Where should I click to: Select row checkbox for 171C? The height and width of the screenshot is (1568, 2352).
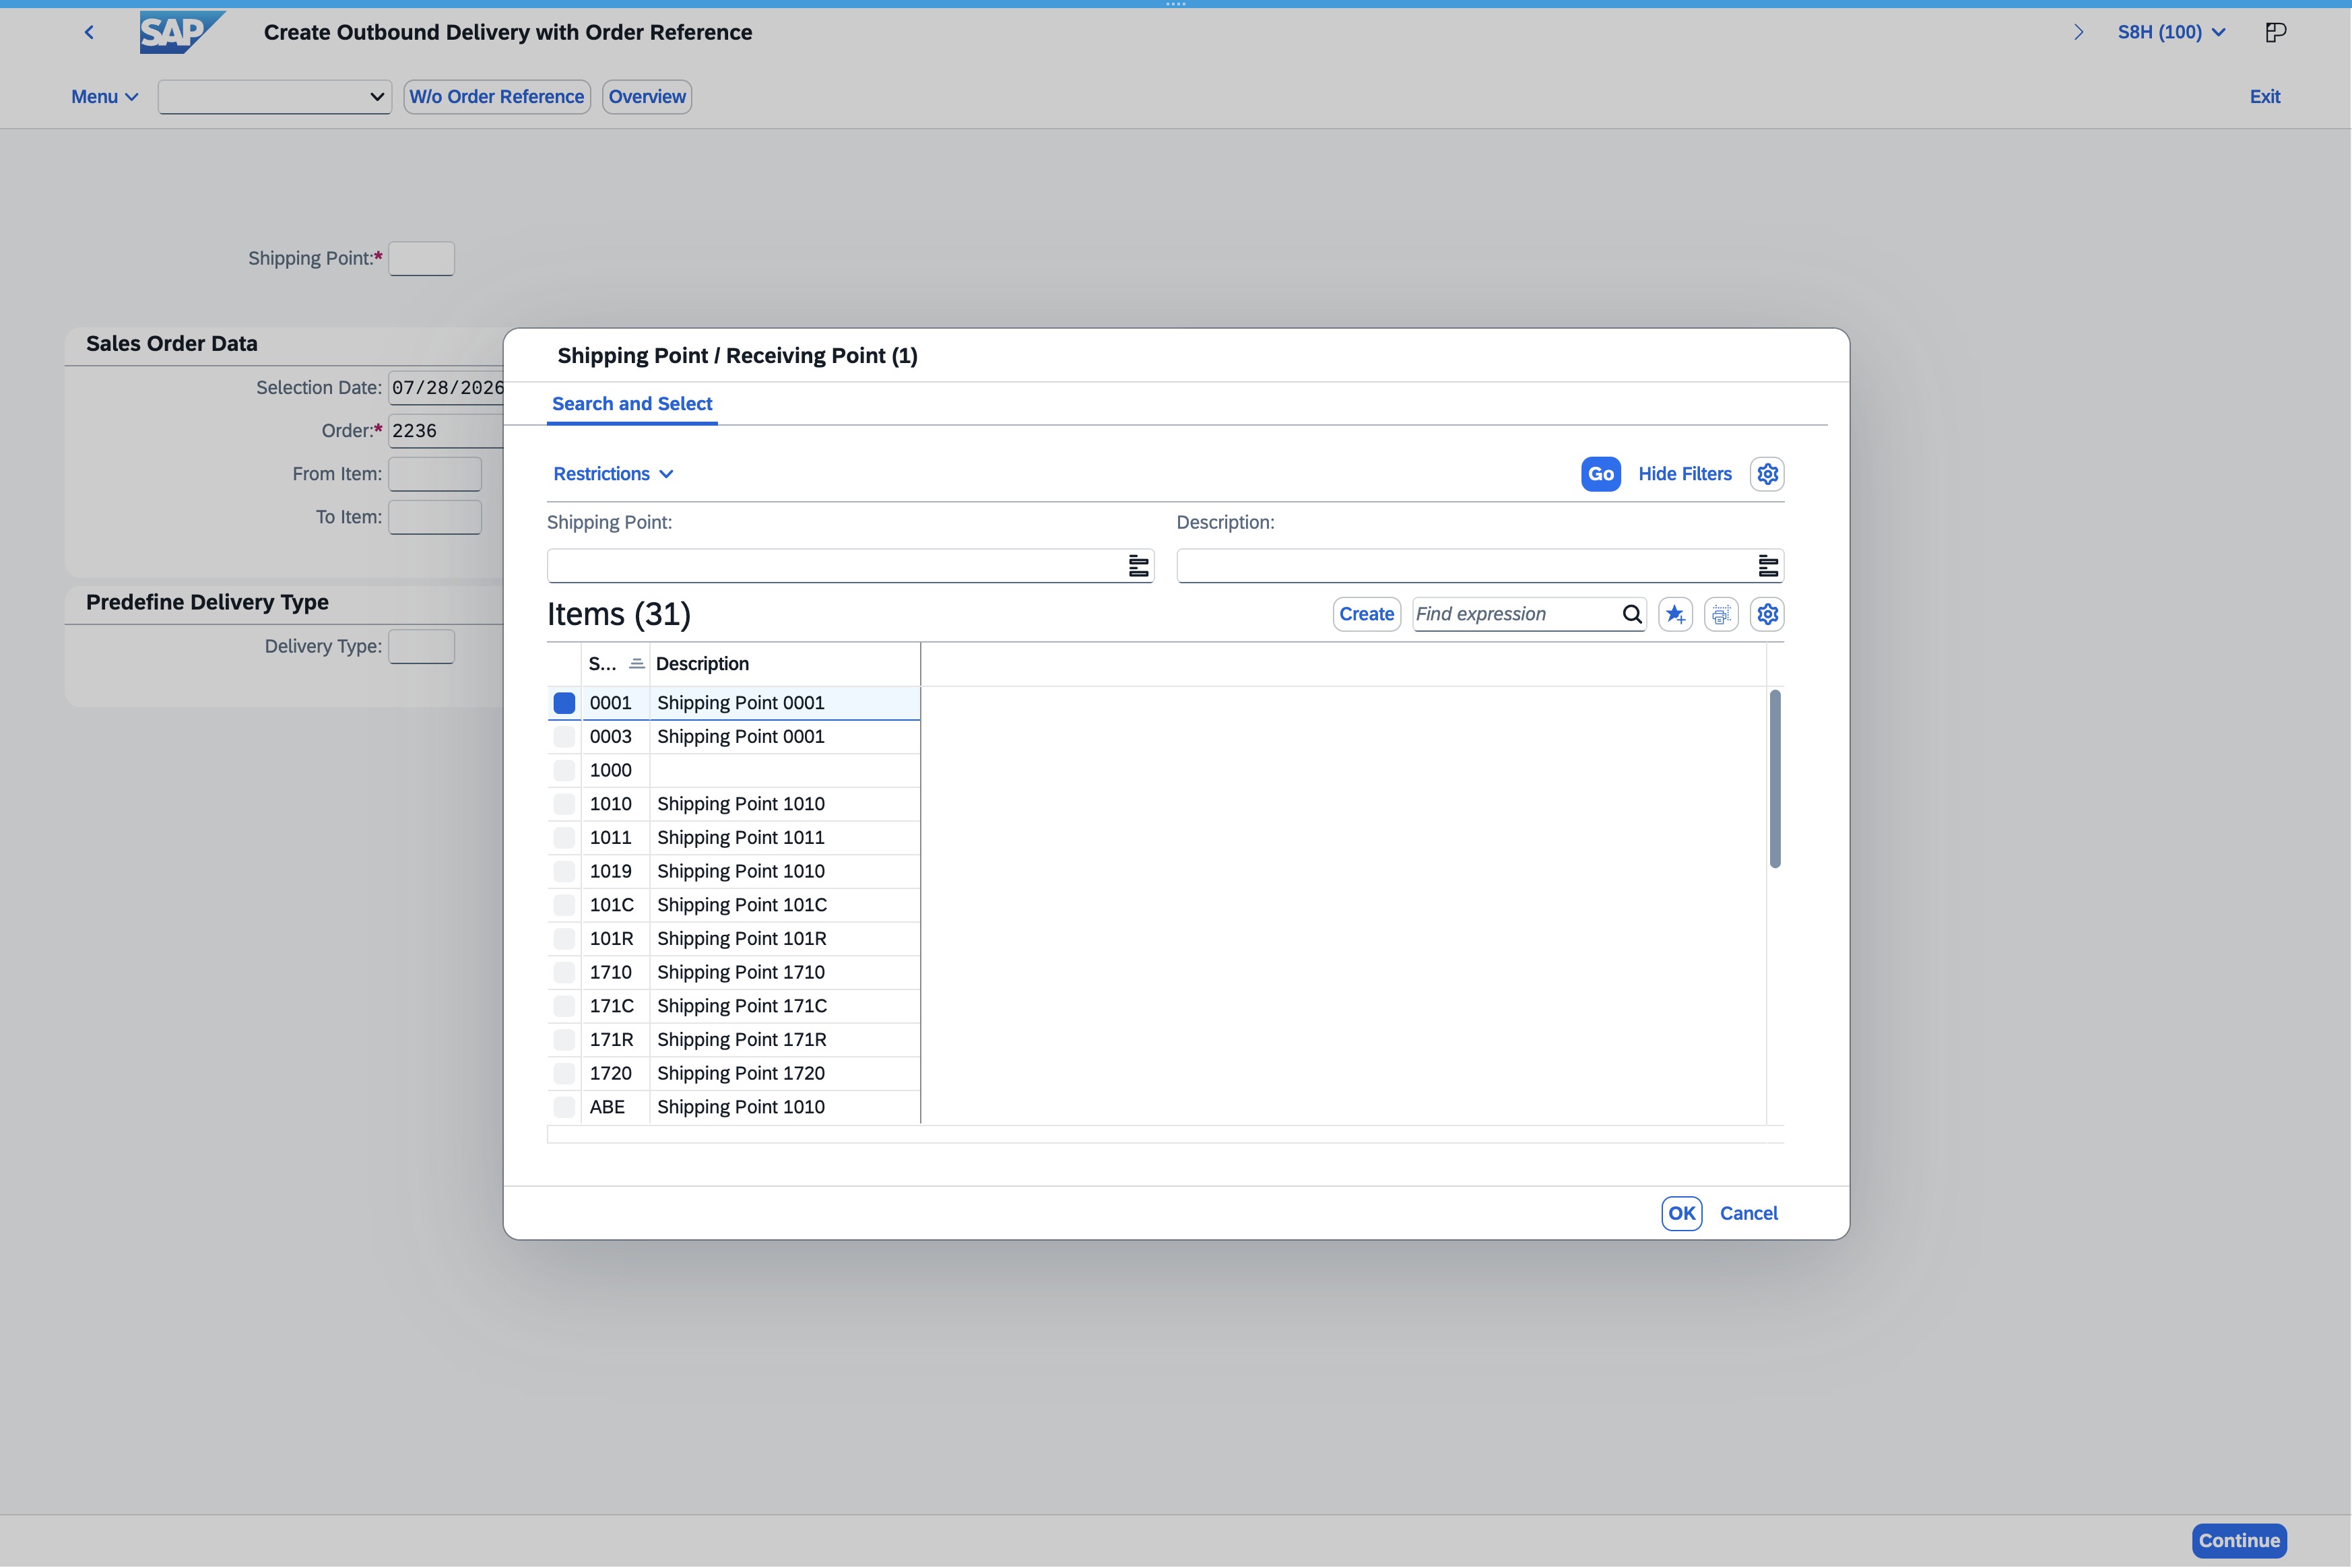[x=564, y=1006]
